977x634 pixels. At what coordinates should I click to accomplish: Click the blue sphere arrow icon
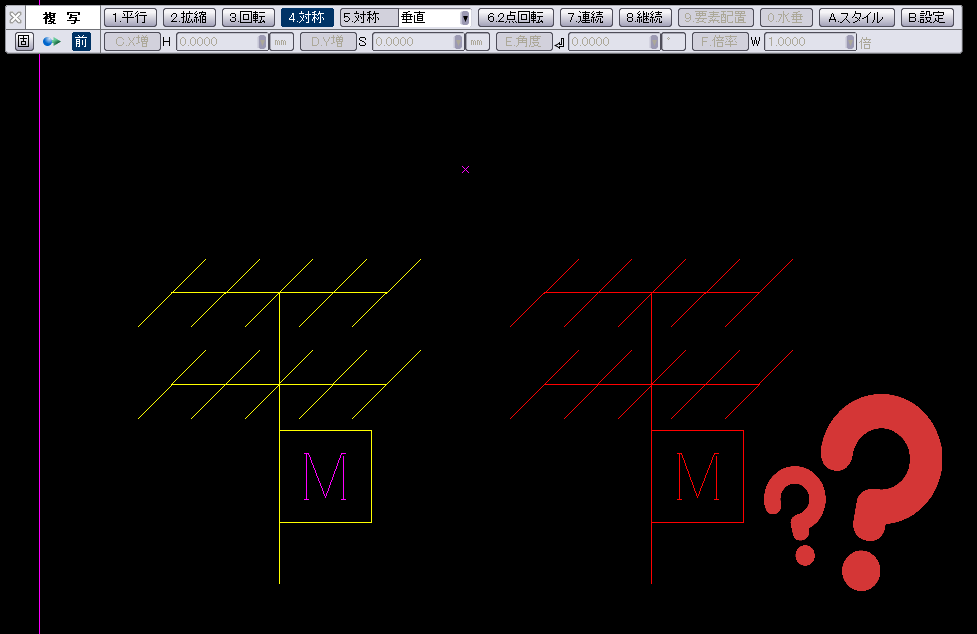[x=52, y=41]
